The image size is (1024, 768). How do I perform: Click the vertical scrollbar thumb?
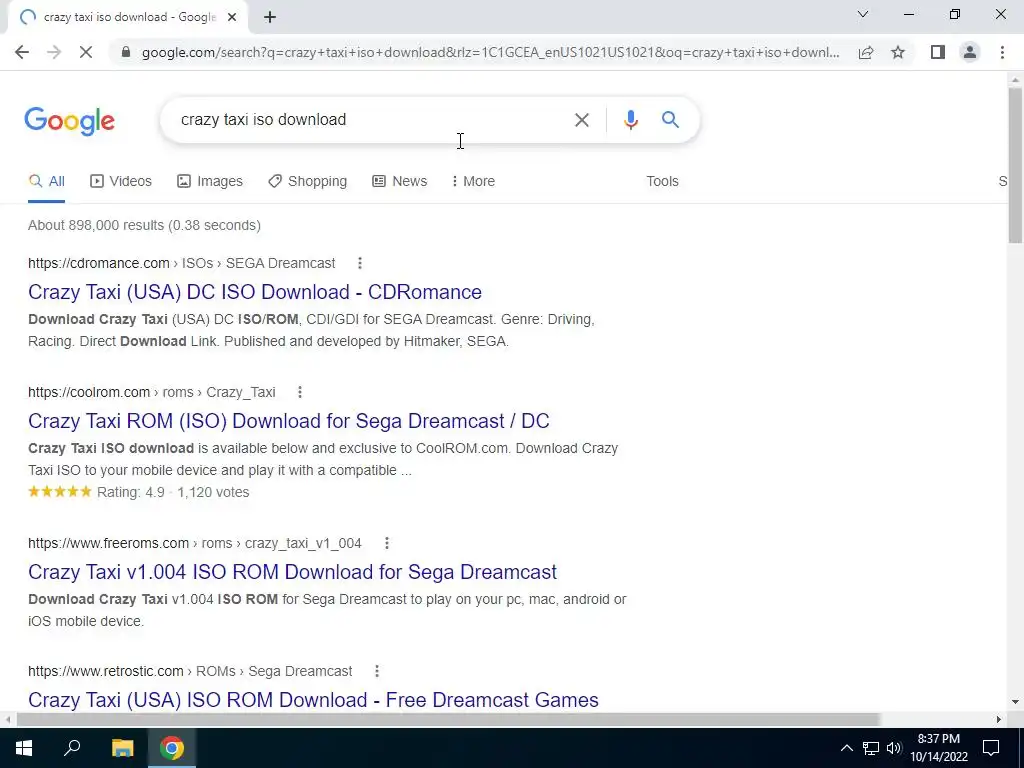coord(1015,165)
